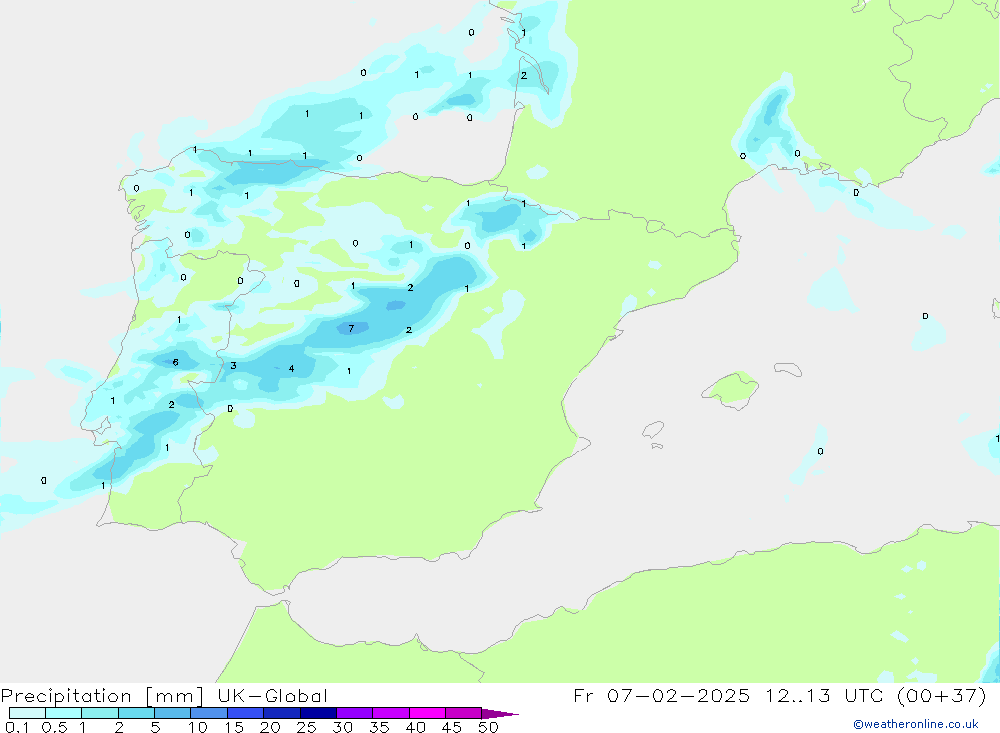Click the 15 legend scale label
The width and height of the screenshot is (1000, 733).
pyautogui.click(x=234, y=727)
